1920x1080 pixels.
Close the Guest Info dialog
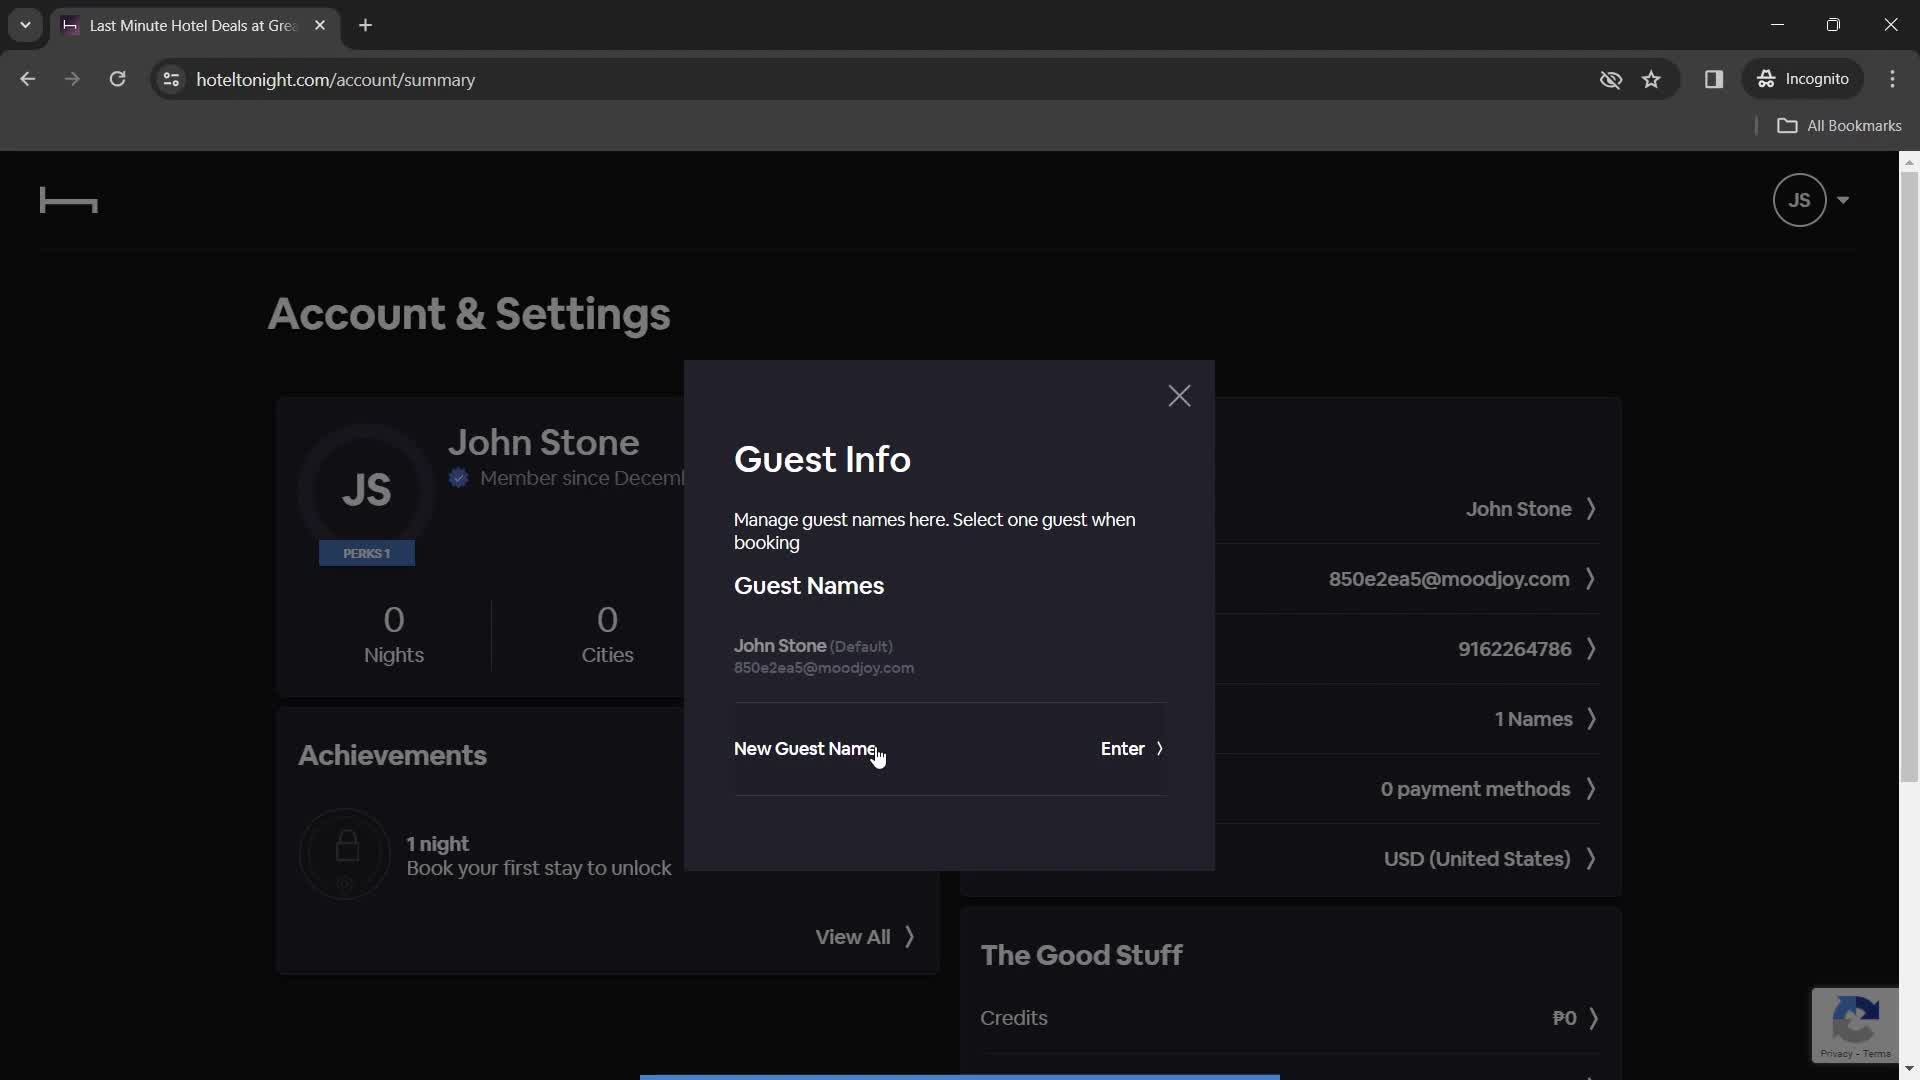[1179, 396]
